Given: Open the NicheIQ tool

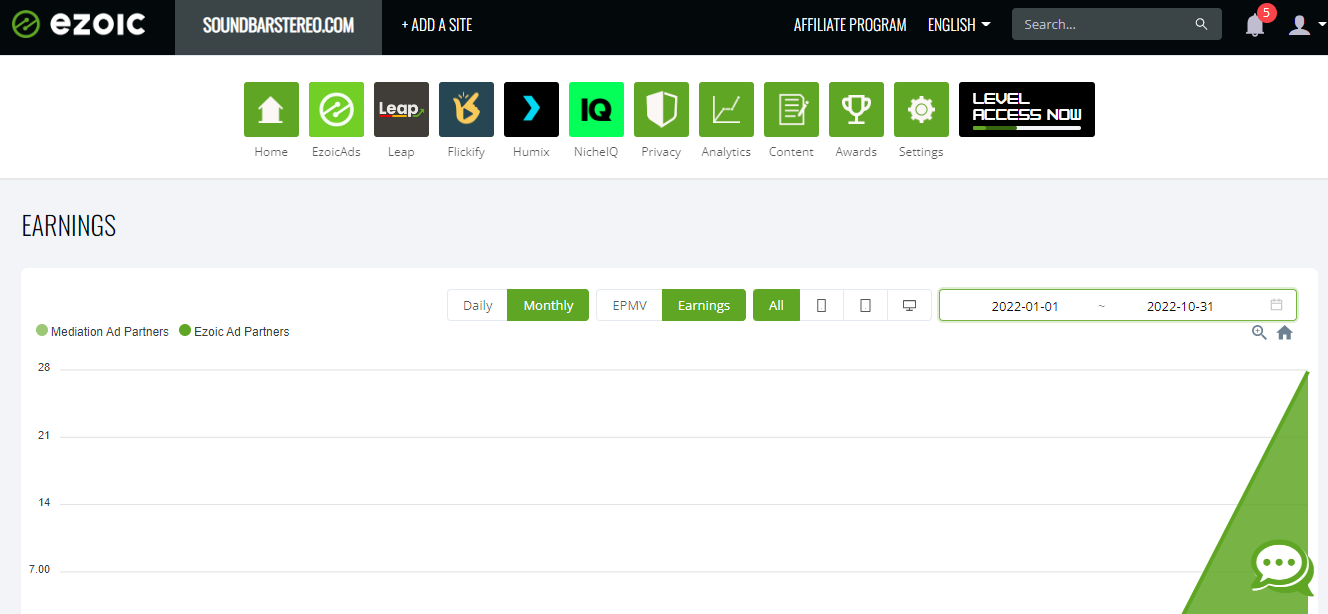Looking at the screenshot, I should tap(596, 109).
